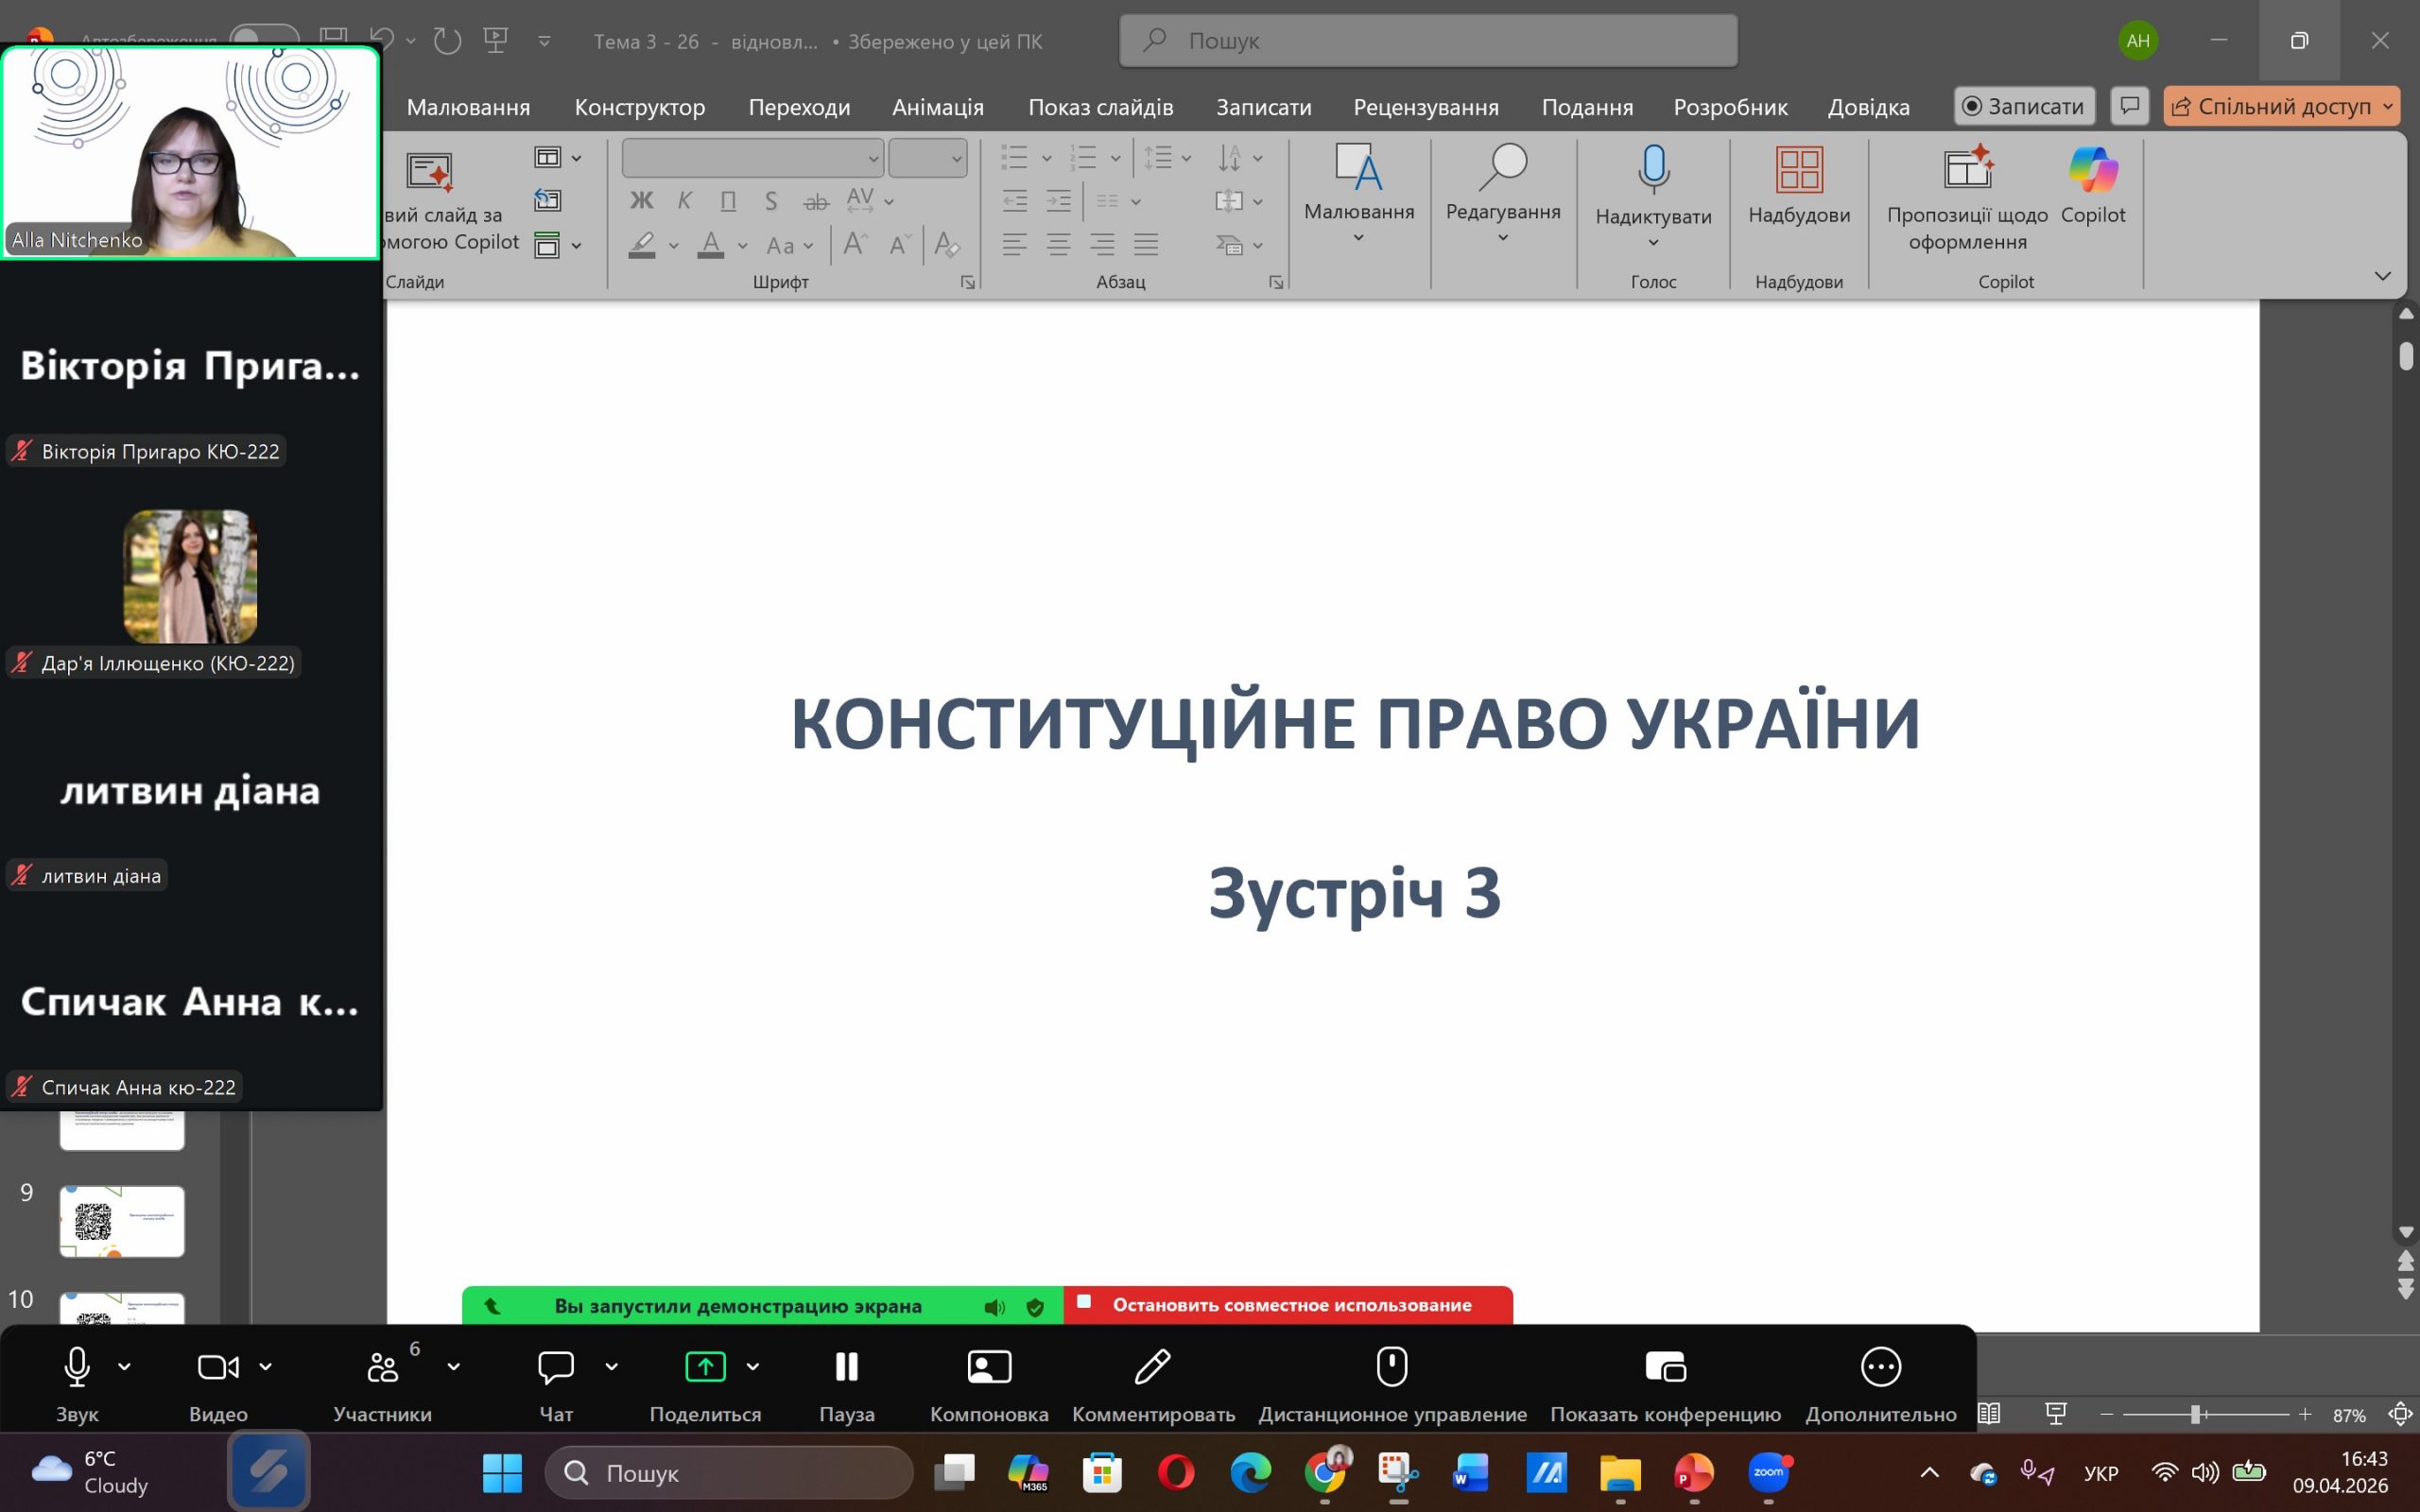Image resolution: width=2420 pixels, height=1512 pixels.
Task: Click the Комментировать annotate pencil
Action: tap(1153, 1366)
